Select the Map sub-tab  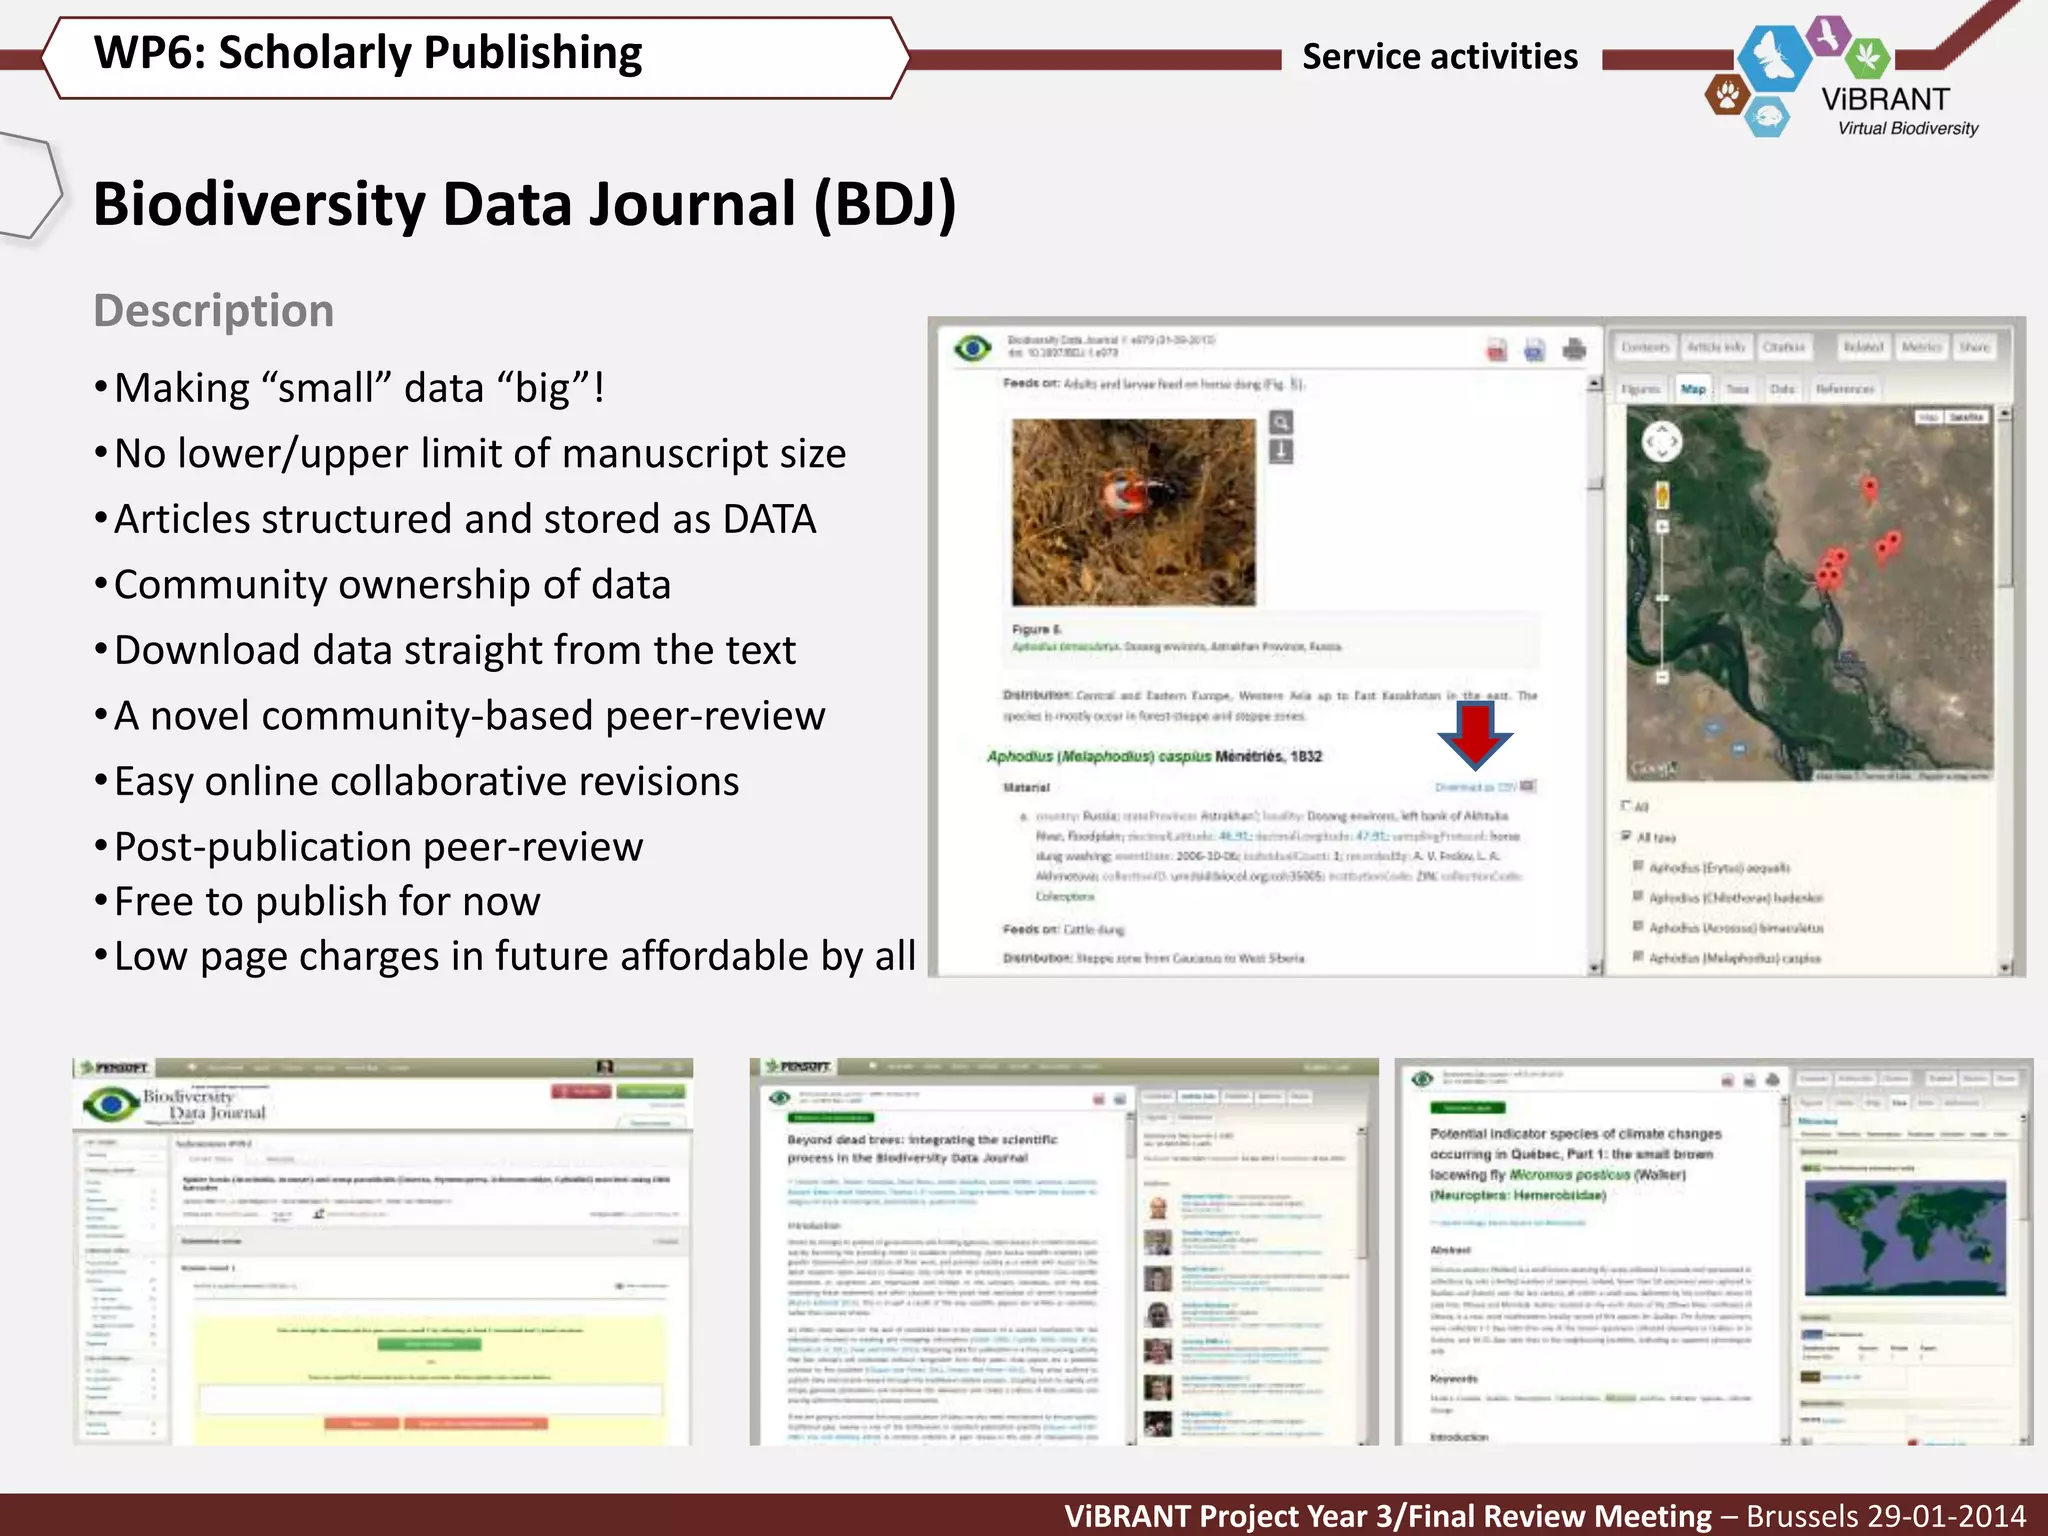[1693, 389]
